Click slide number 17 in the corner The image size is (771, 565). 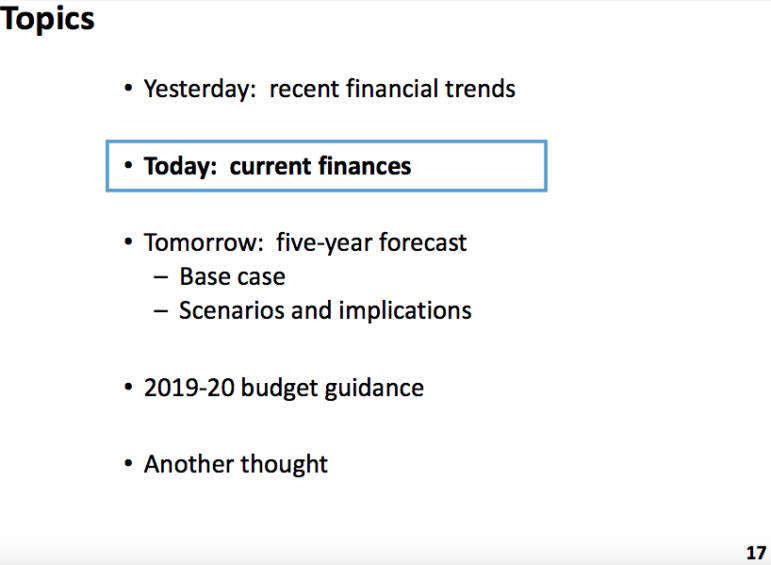tap(756, 553)
